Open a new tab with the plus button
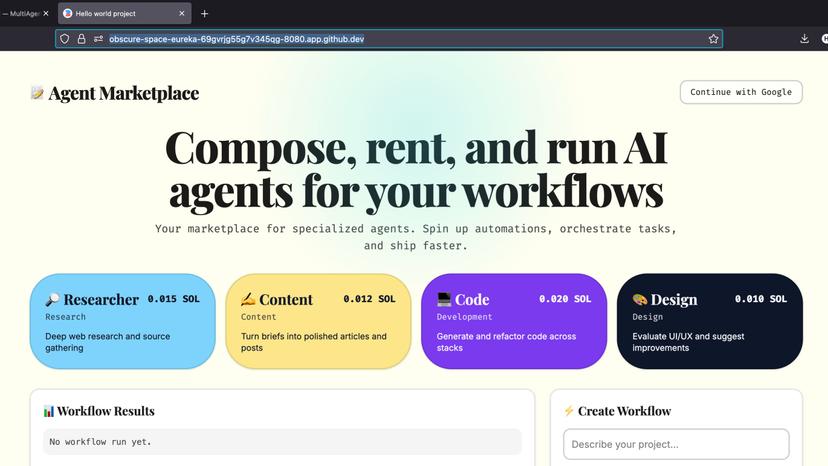828x466 pixels. pos(204,14)
